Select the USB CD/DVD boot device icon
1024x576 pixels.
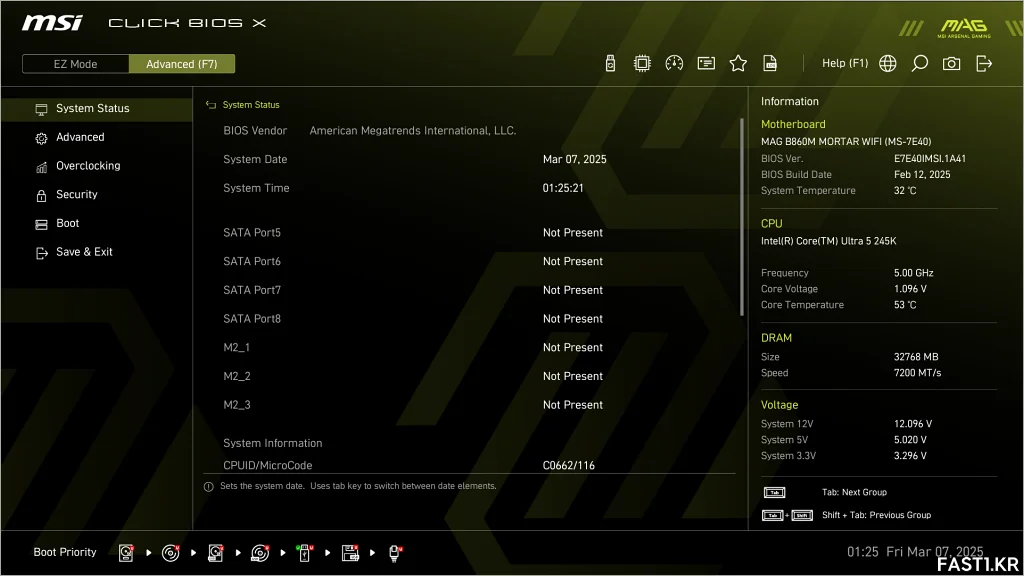[260, 552]
